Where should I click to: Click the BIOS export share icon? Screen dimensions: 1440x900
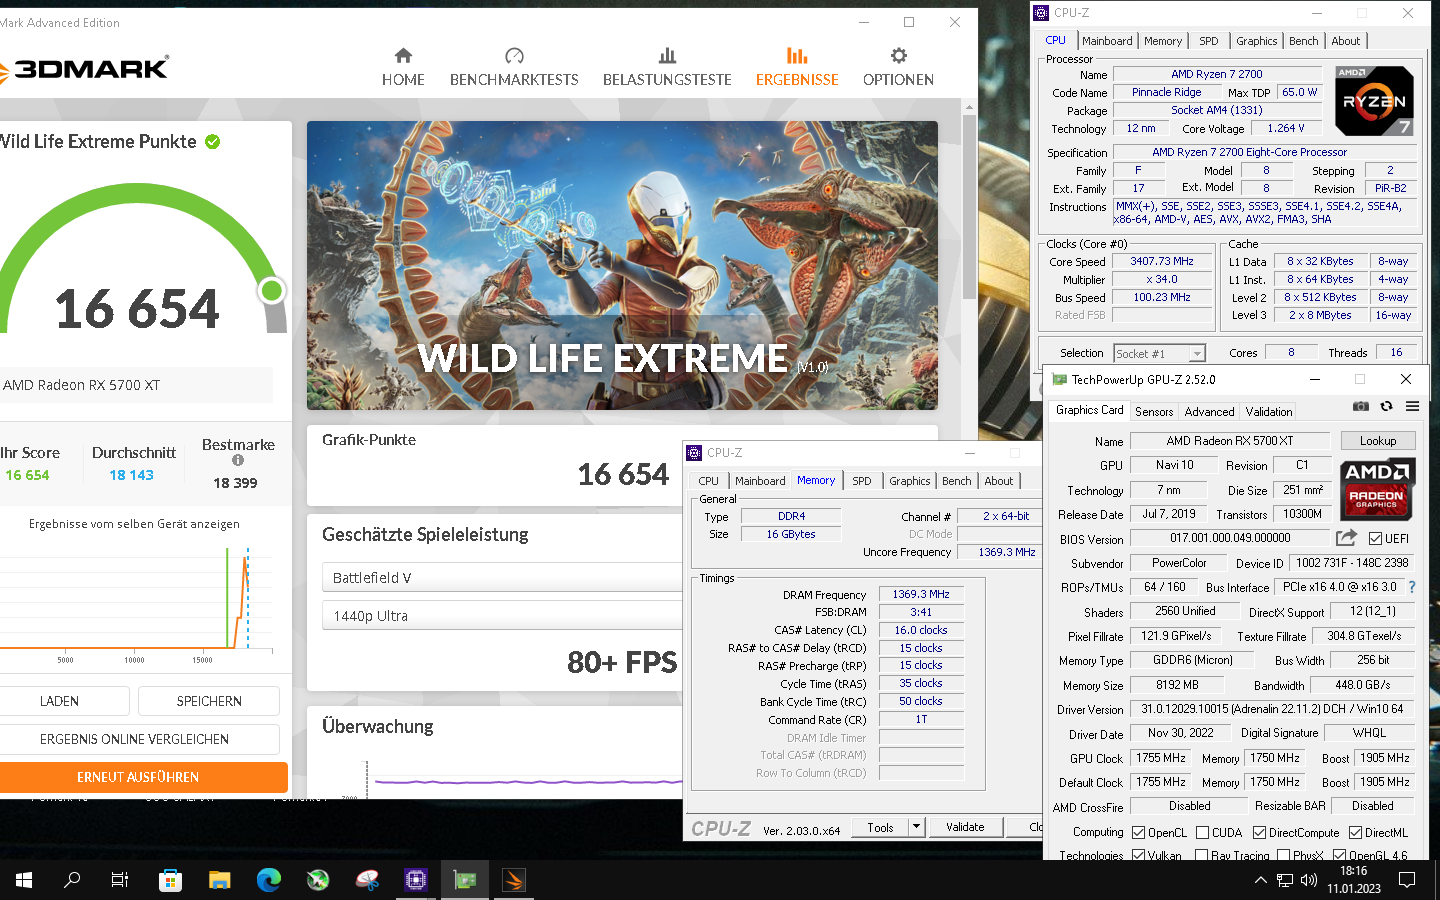pyautogui.click(x=1346, y=538)
